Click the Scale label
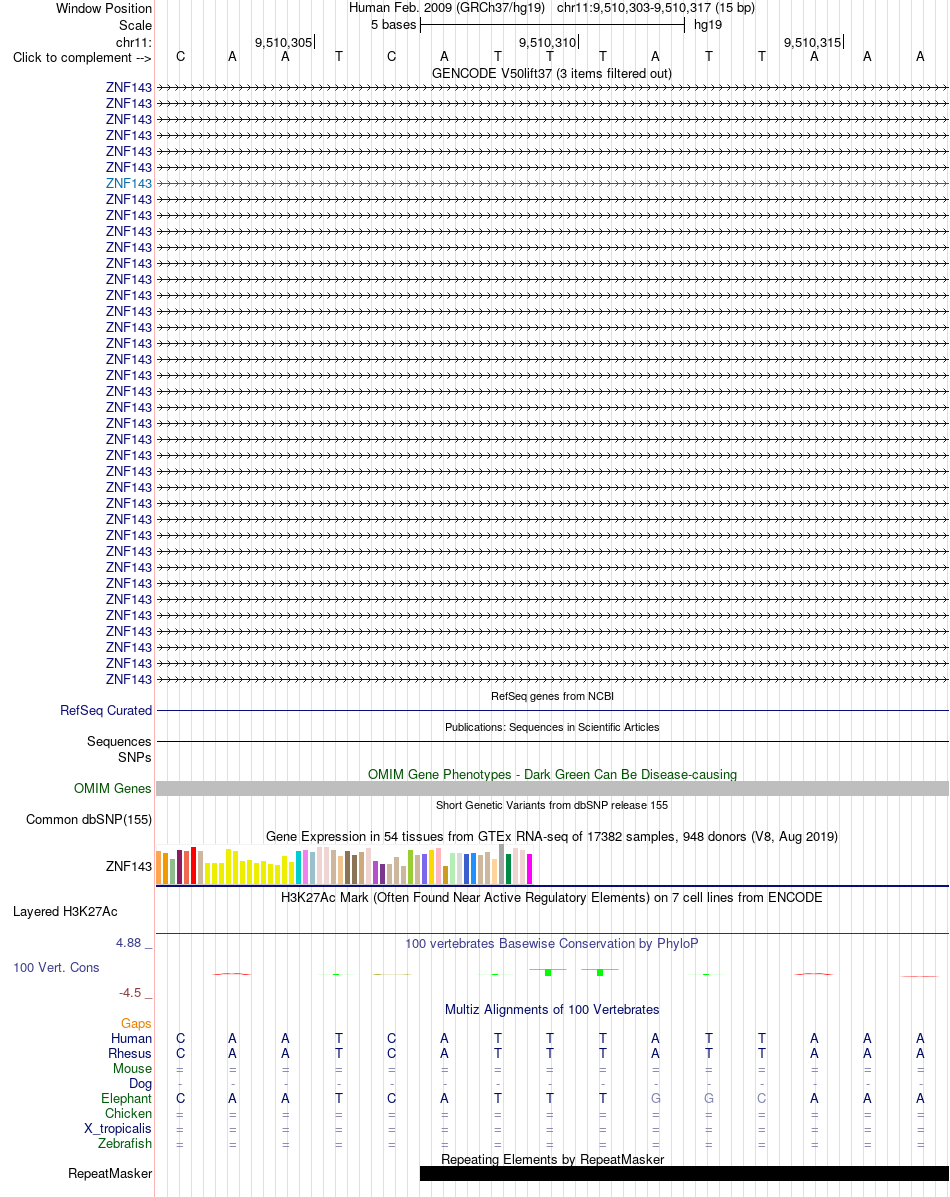950x1197 pixels. pos(135,25)
